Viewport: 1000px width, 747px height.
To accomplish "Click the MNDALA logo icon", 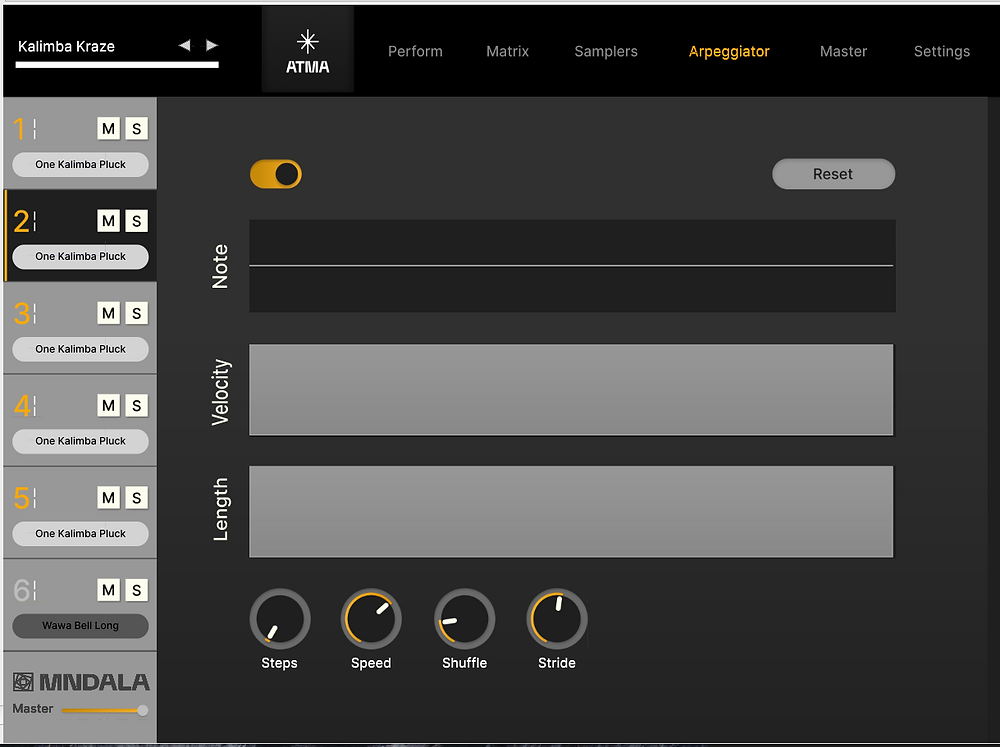I will point(23,682).
